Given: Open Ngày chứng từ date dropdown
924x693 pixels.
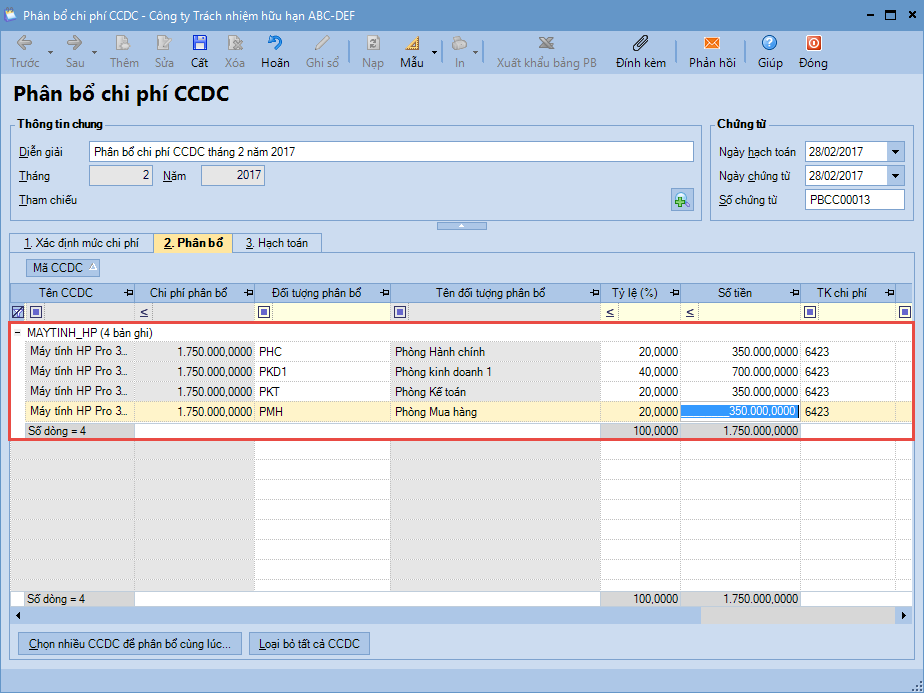Looking at the screenshot, I should tap(895, 176).
